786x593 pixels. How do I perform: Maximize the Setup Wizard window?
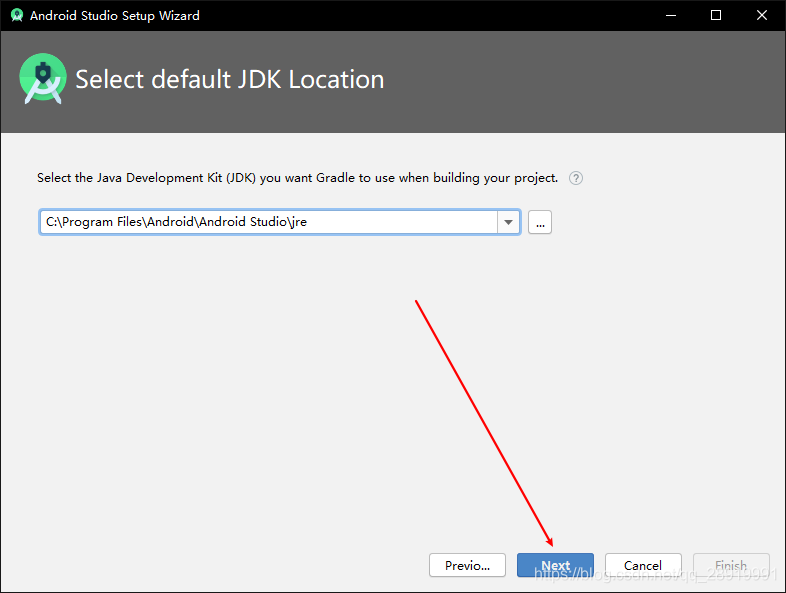point(716,16)
